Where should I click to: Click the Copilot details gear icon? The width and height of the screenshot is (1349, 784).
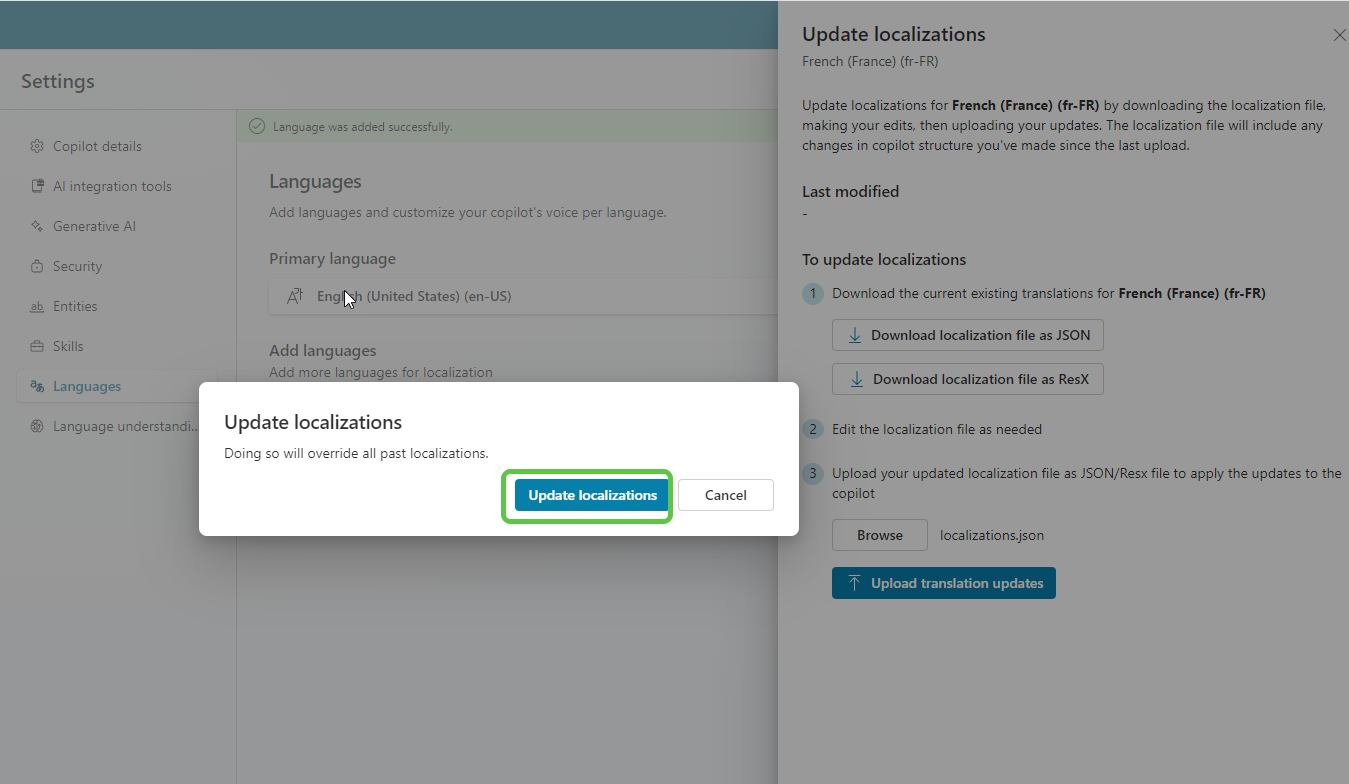coord(37,146)
